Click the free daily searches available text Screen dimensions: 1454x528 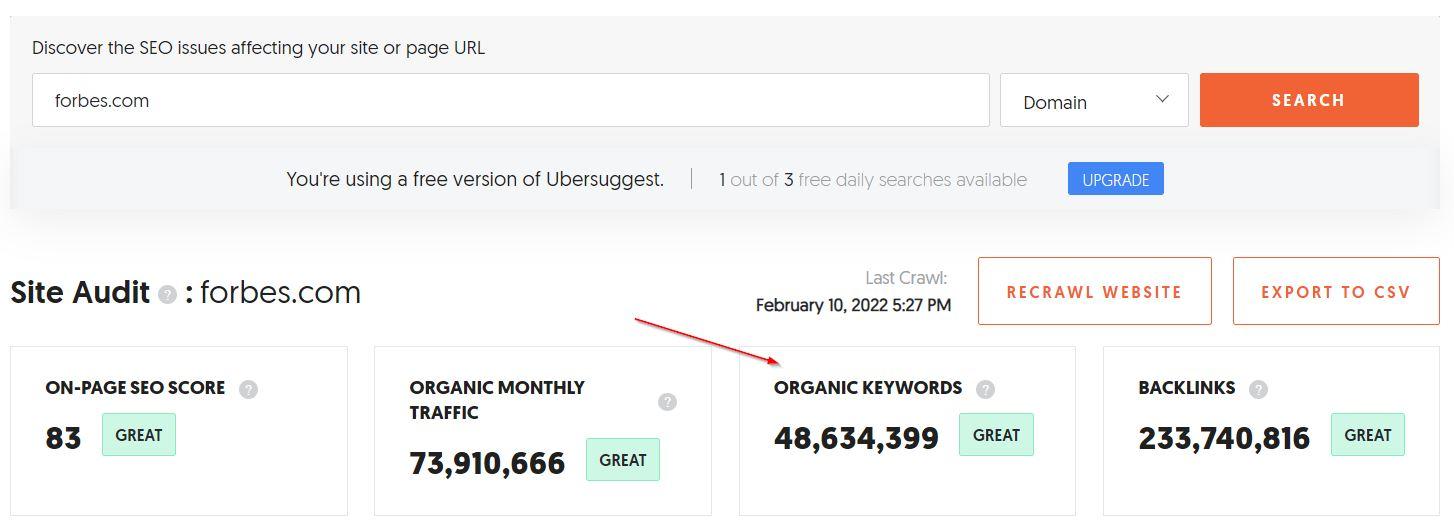(x=873, y=180)
